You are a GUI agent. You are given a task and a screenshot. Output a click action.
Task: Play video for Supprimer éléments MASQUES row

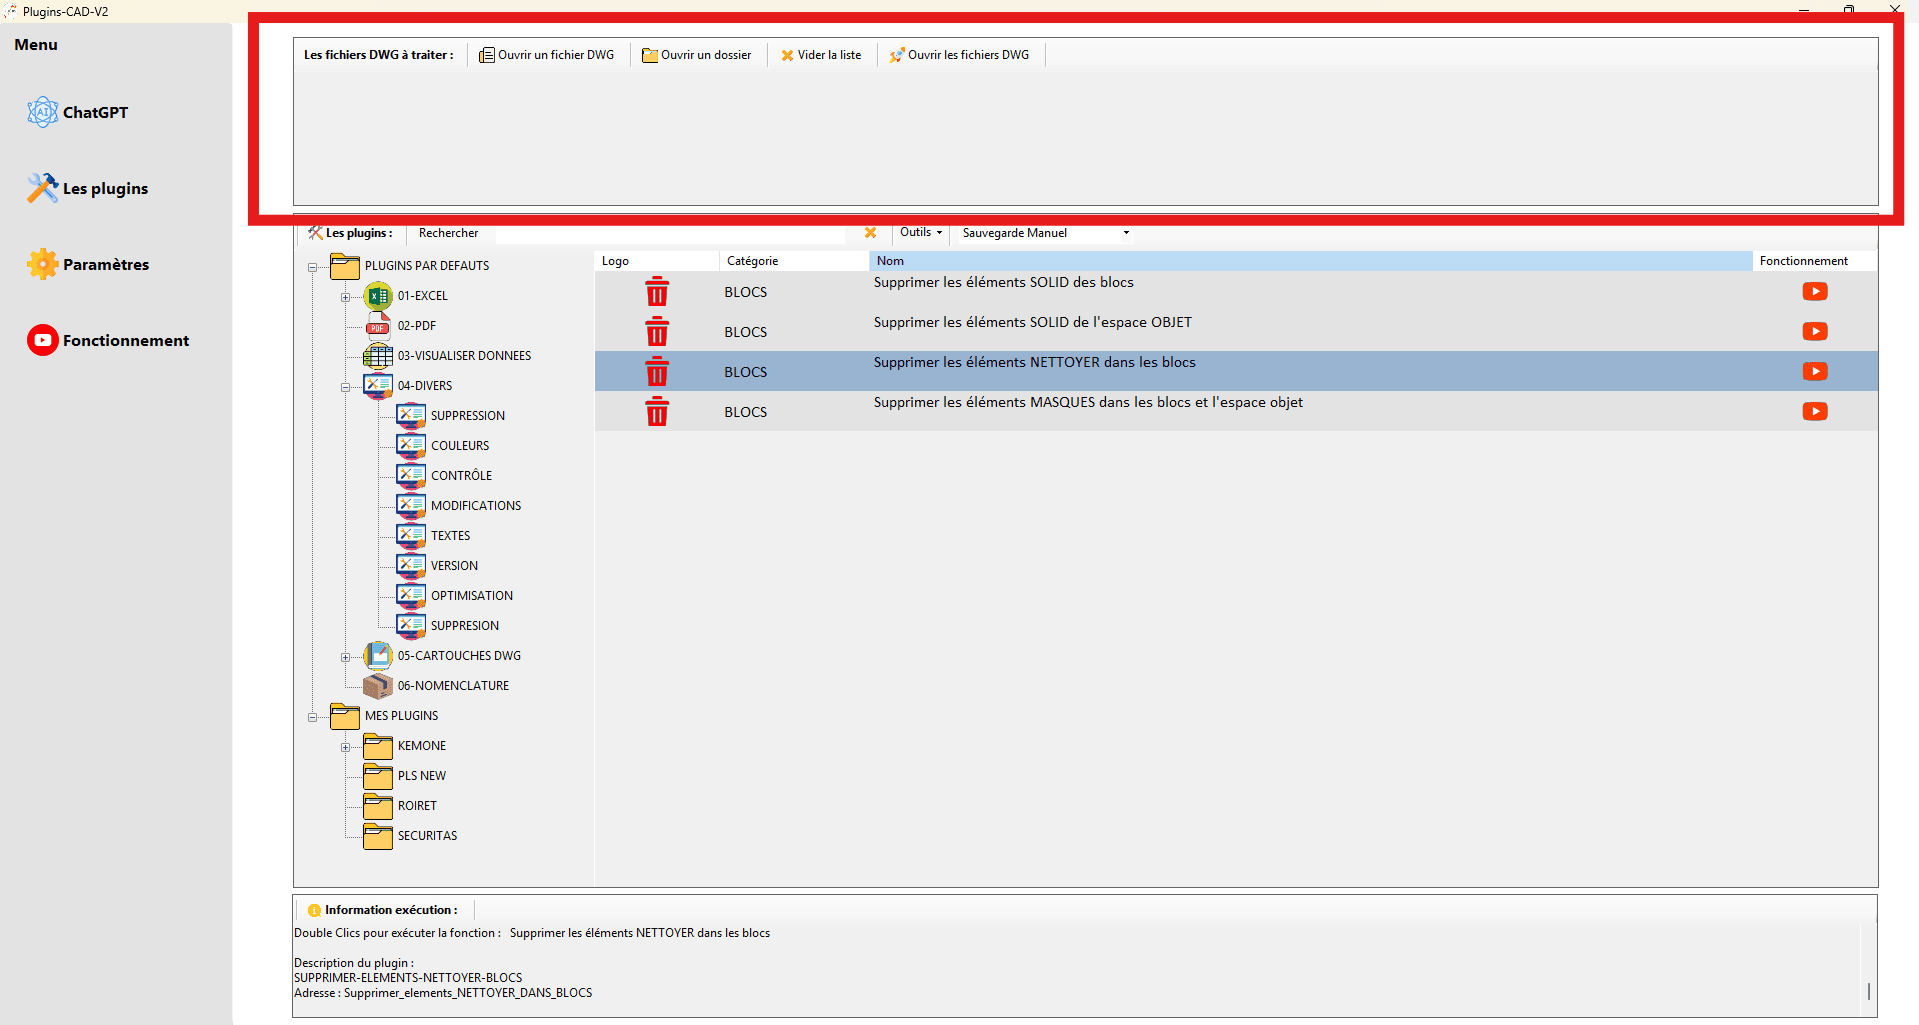pos(1814,411)
